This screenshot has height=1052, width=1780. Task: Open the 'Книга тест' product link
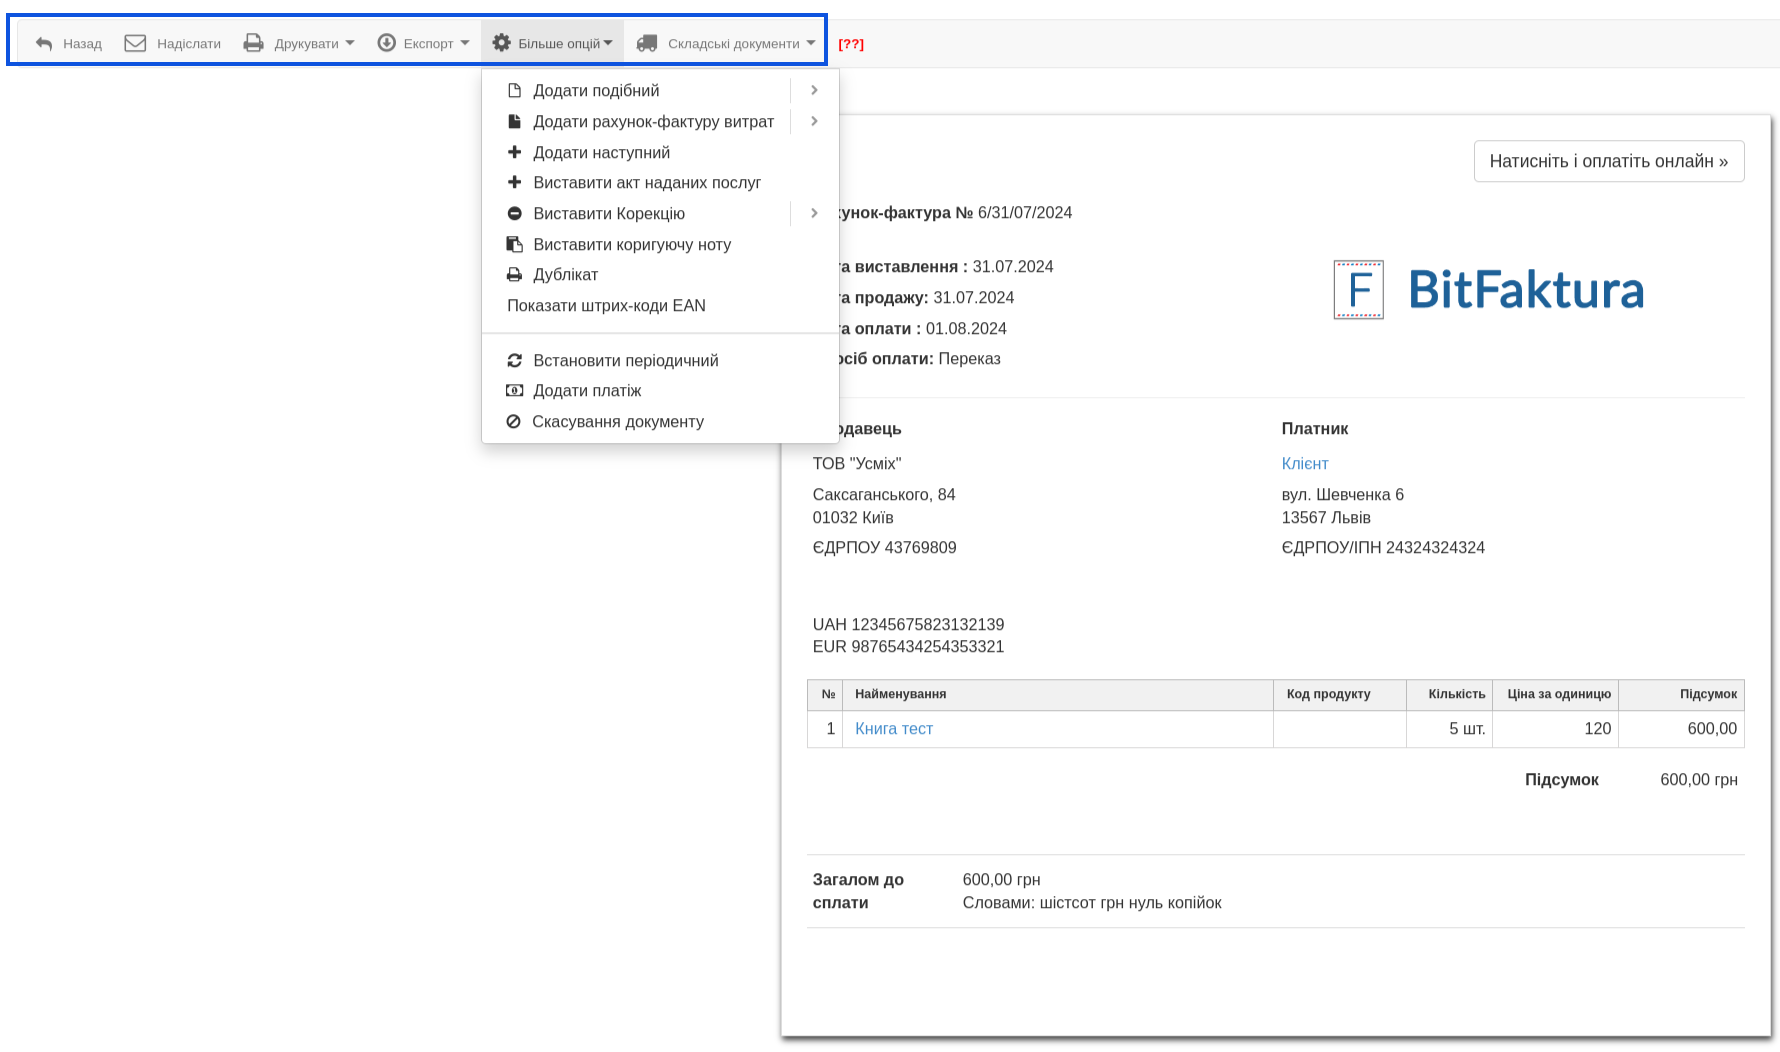click(x=893, y=728)
